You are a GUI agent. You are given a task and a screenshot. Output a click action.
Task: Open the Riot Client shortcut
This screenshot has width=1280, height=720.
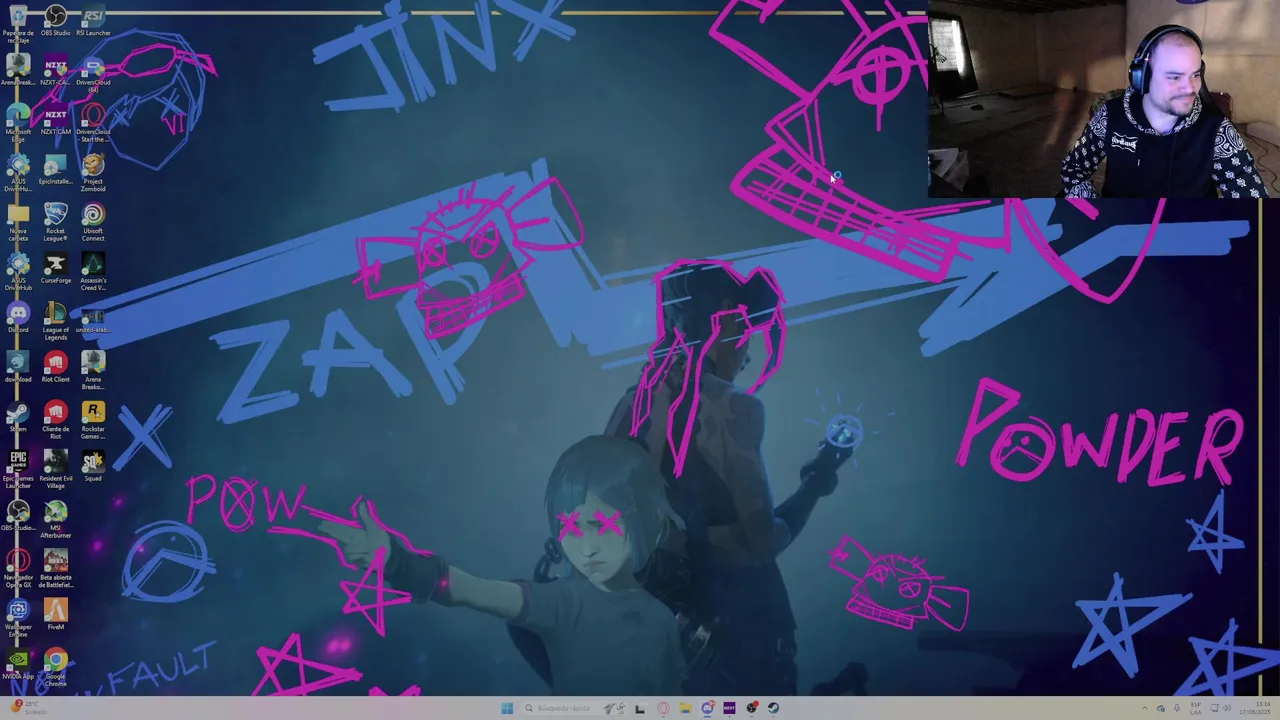tap(55, 367)
